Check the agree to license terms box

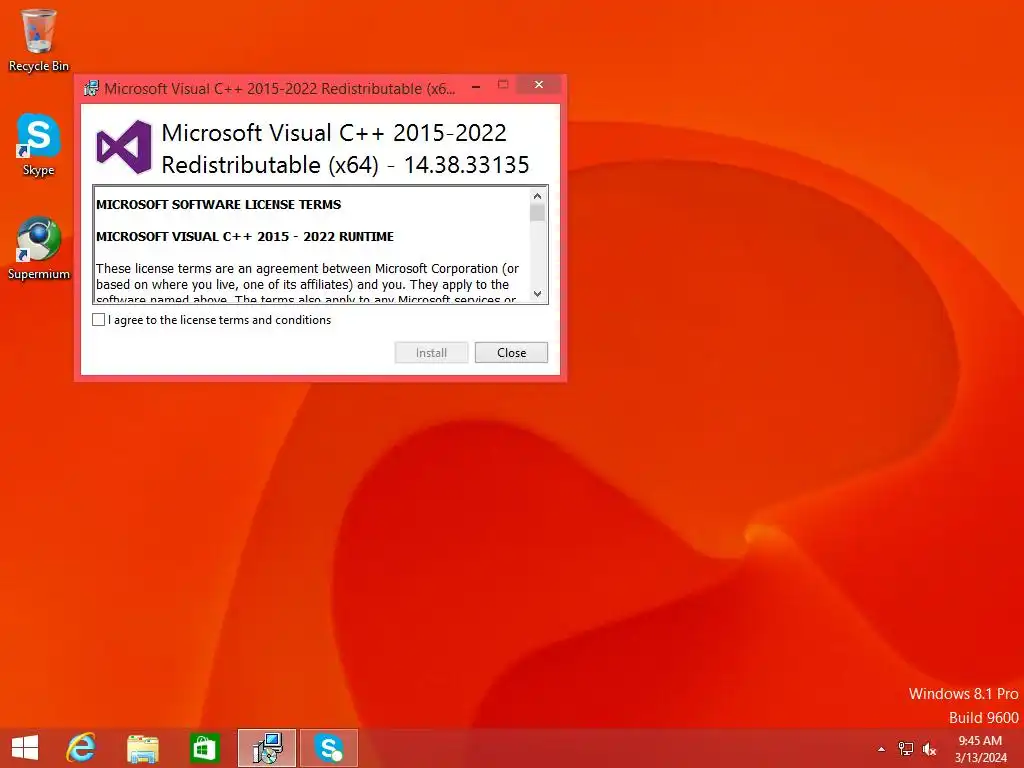coord(99,319)
